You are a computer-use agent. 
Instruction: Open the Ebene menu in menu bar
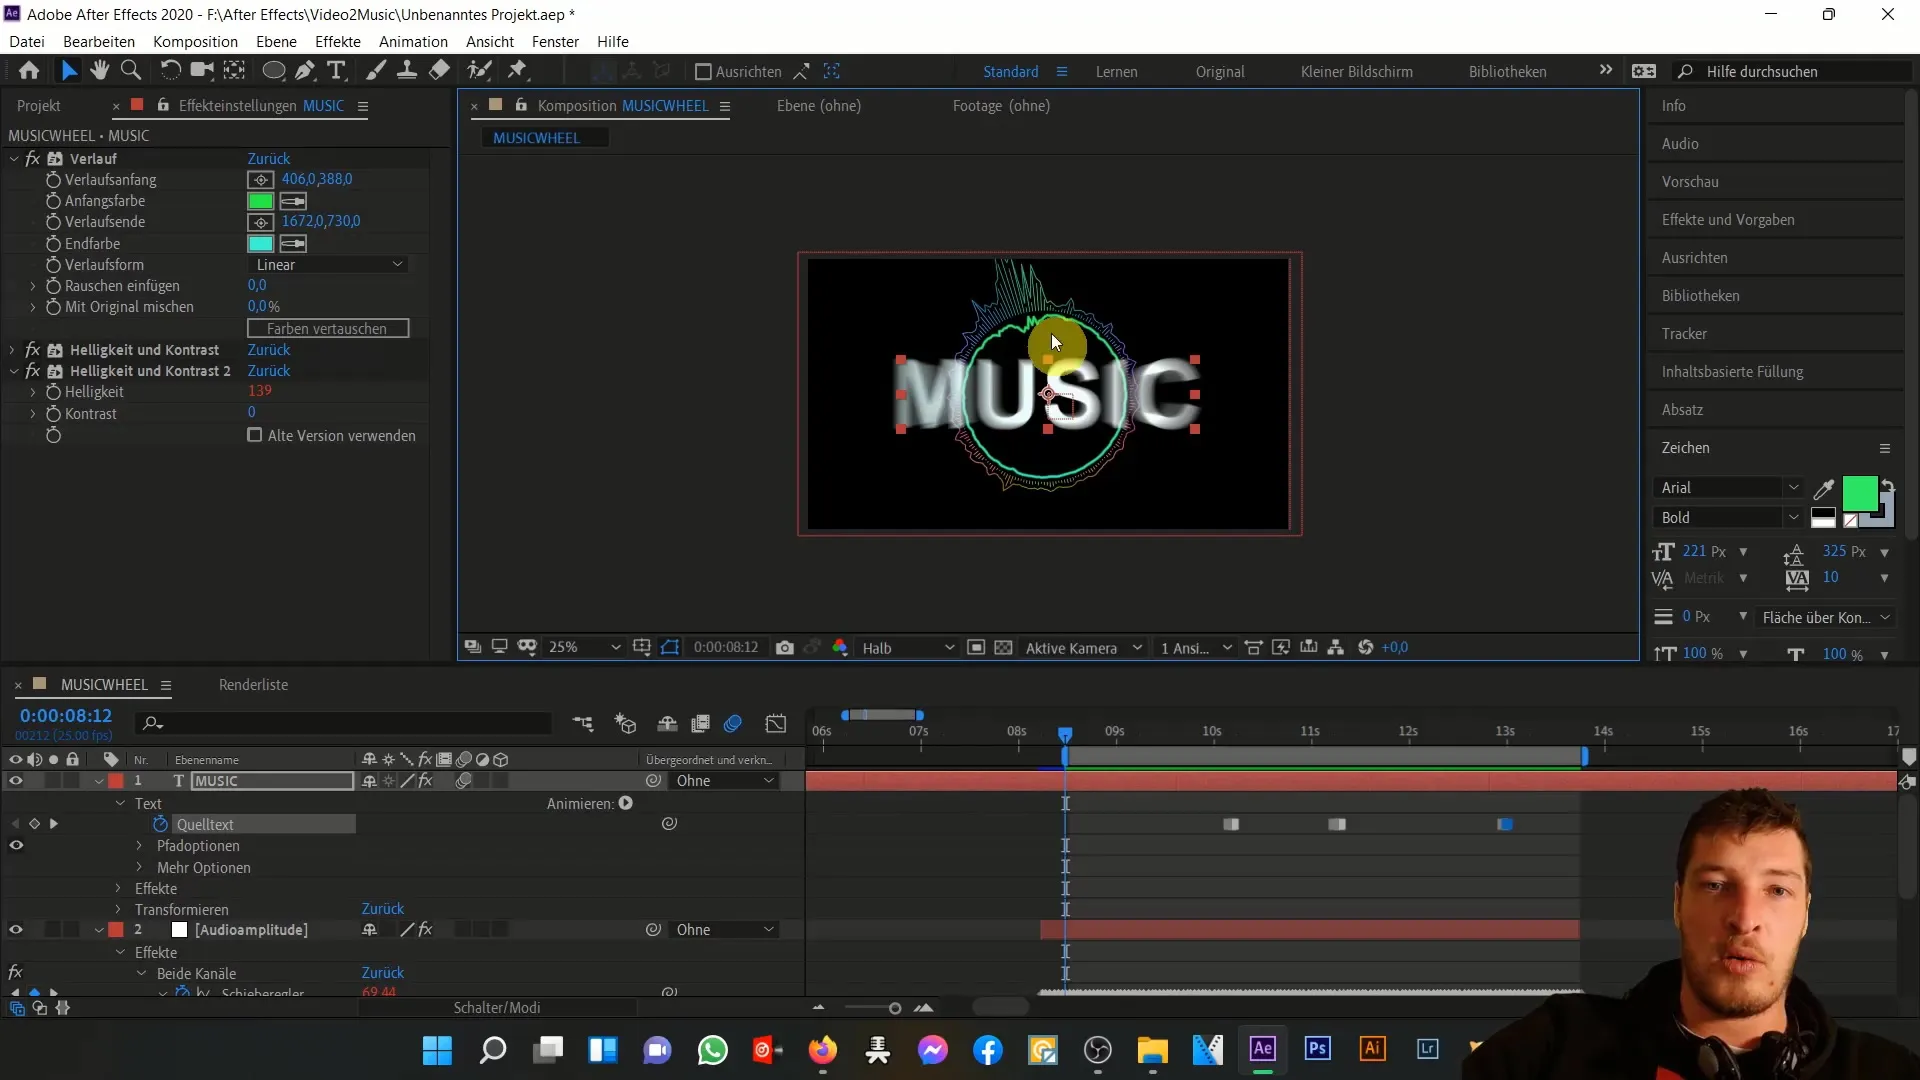coord(276,41)
